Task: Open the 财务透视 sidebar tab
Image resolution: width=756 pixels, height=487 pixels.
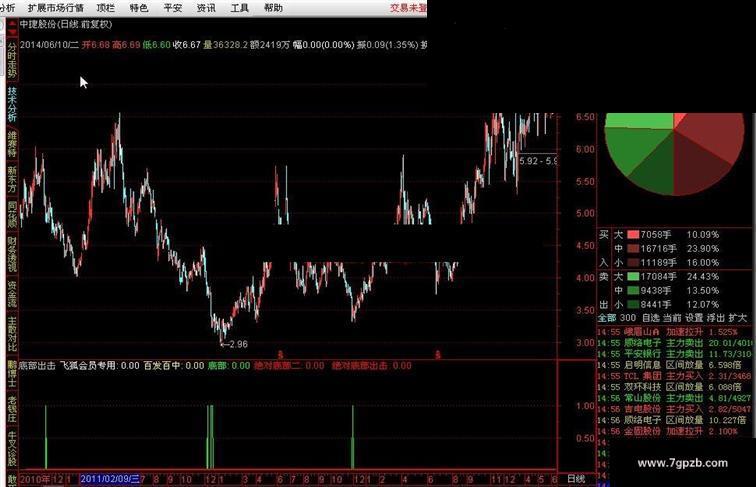Action: 12,254
